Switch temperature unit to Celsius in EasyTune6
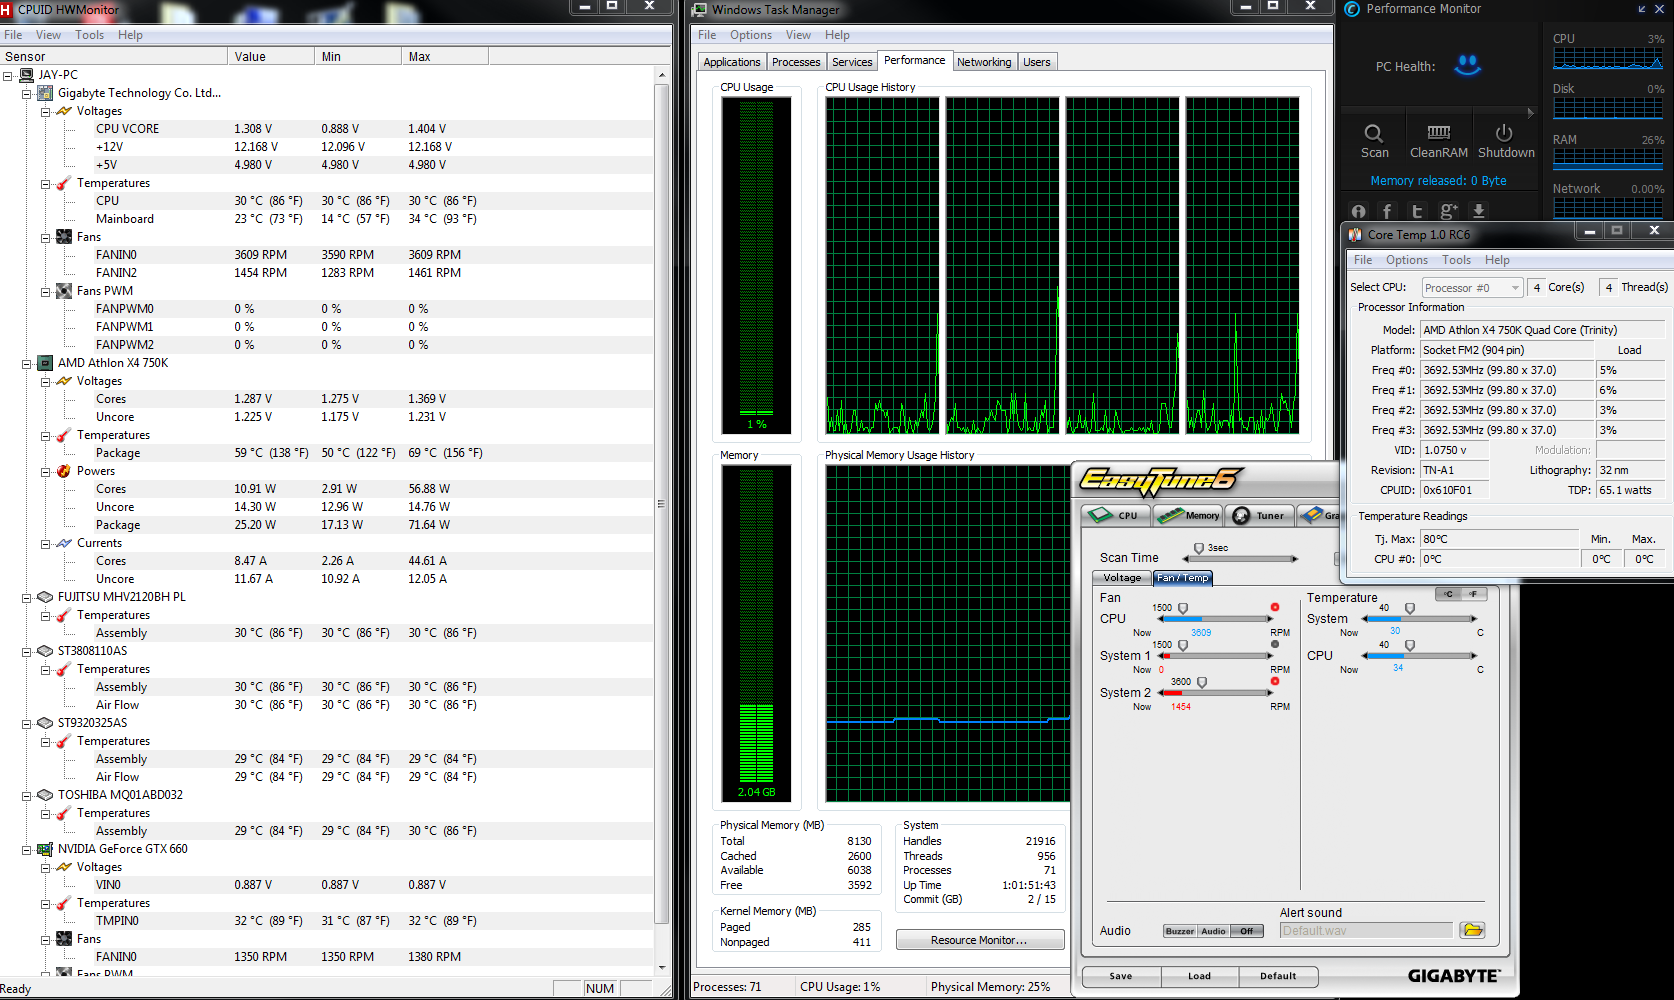Screen dimensions: 1674x1000 pyautogui.click(x=1448, y=594)
